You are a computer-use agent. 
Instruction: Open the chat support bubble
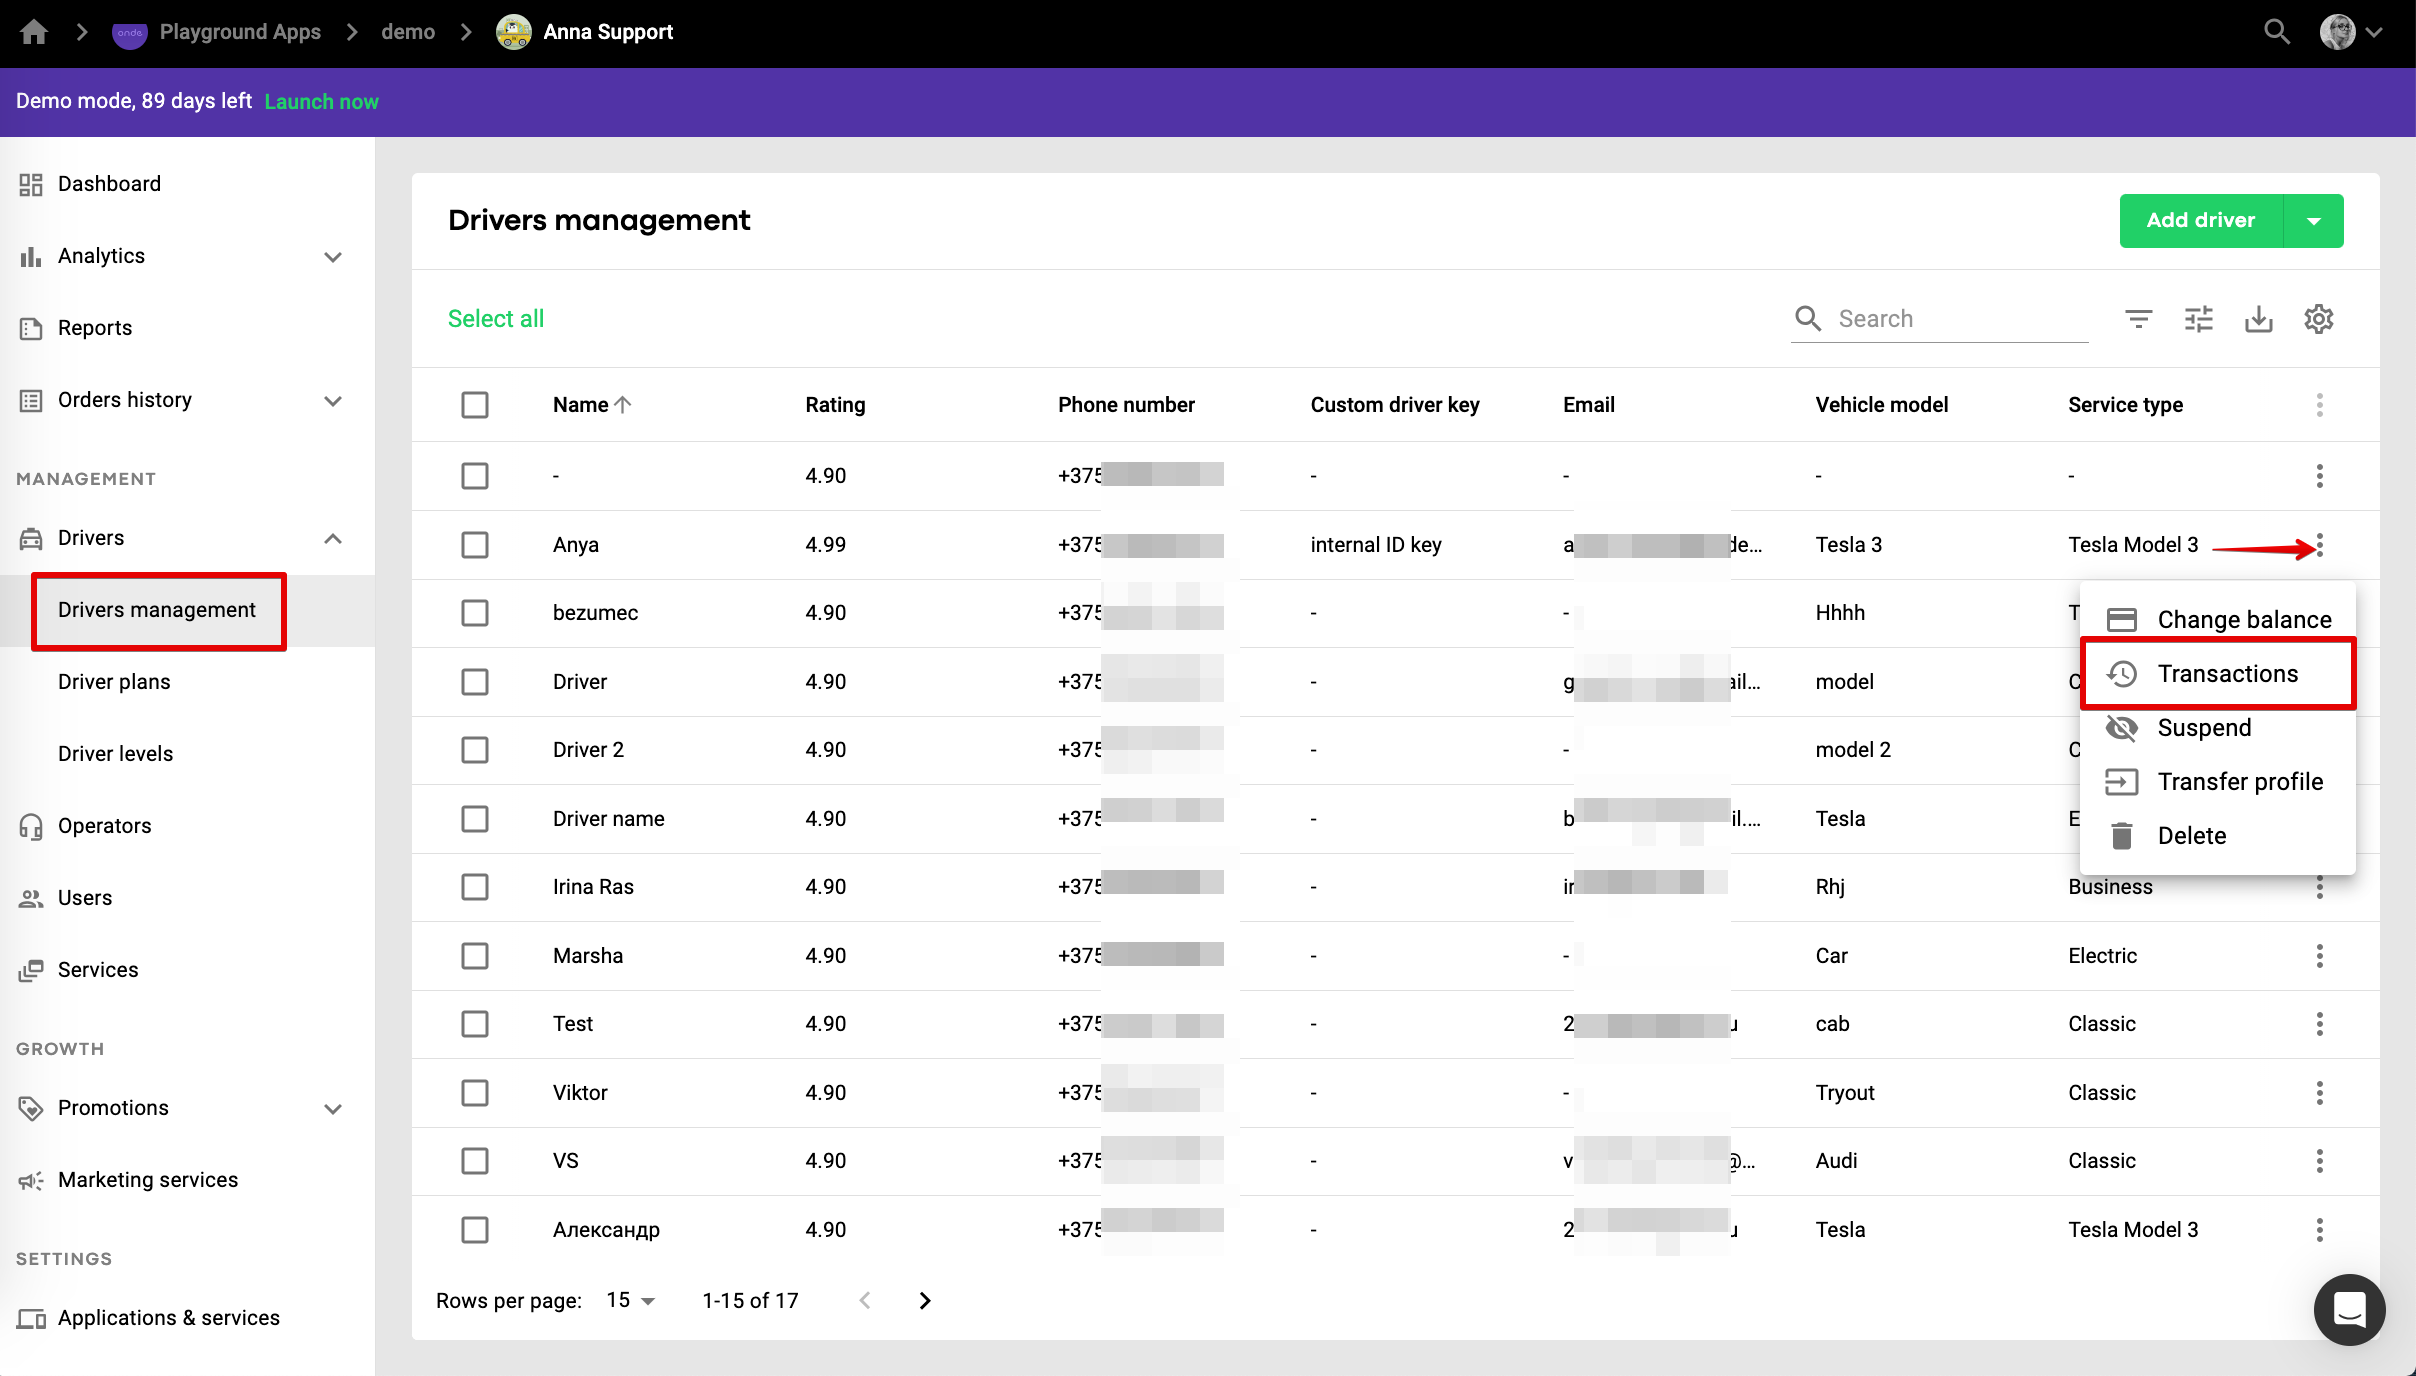[x=2348, y=1308]
